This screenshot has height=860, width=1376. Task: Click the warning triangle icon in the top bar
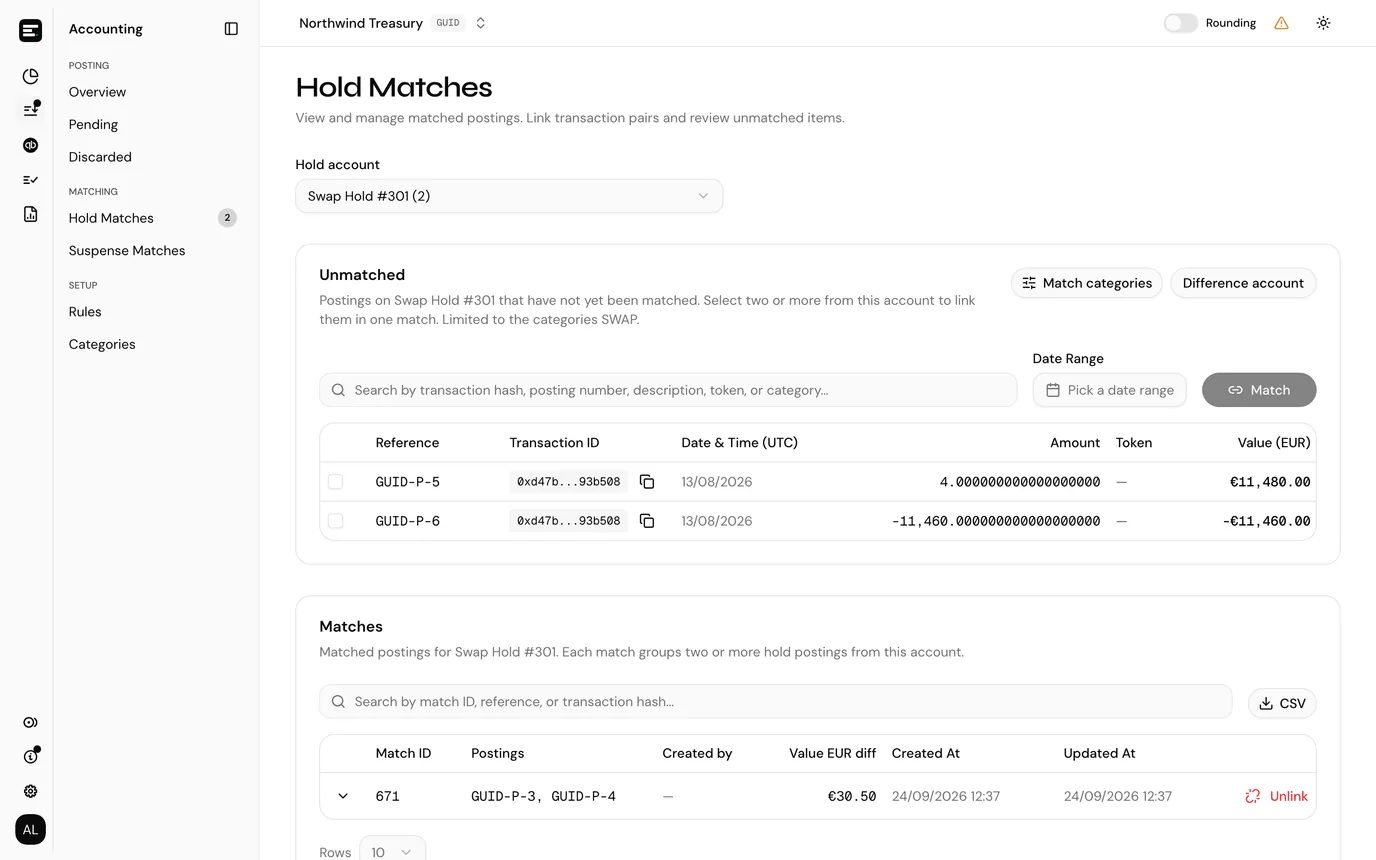[1281, 23]
